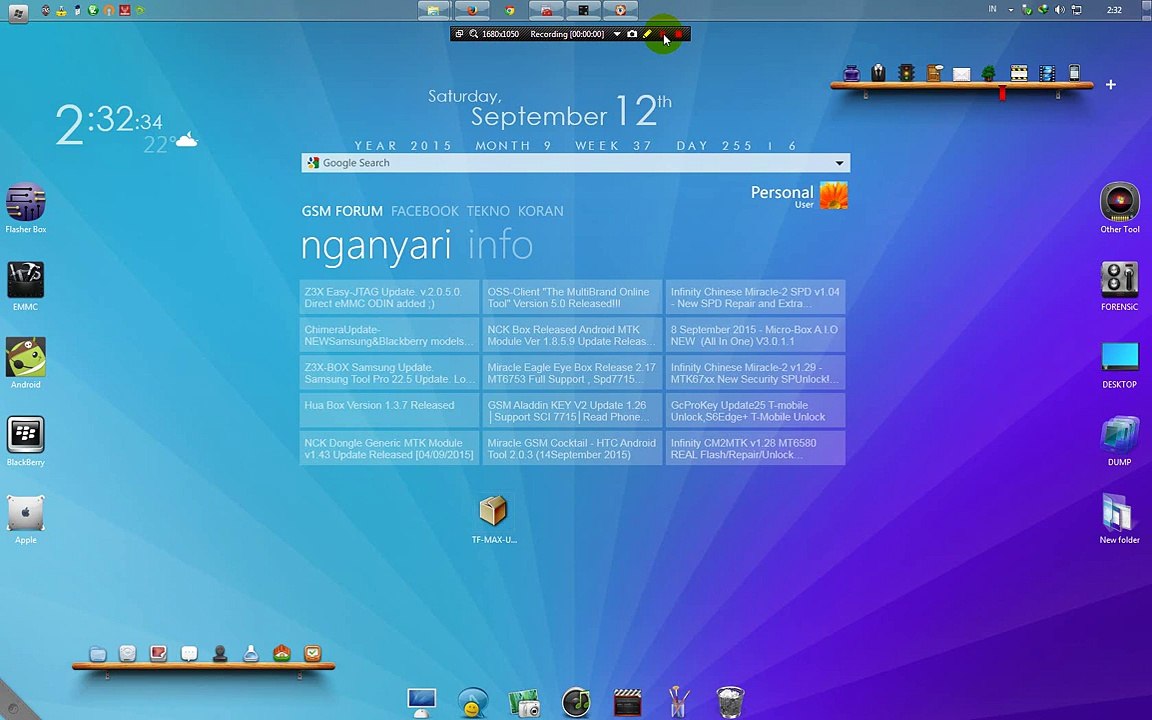Click the bonsai tree icon on top shelf
The height and width of the screenshot is (720, 1152).
coord(989,73)
